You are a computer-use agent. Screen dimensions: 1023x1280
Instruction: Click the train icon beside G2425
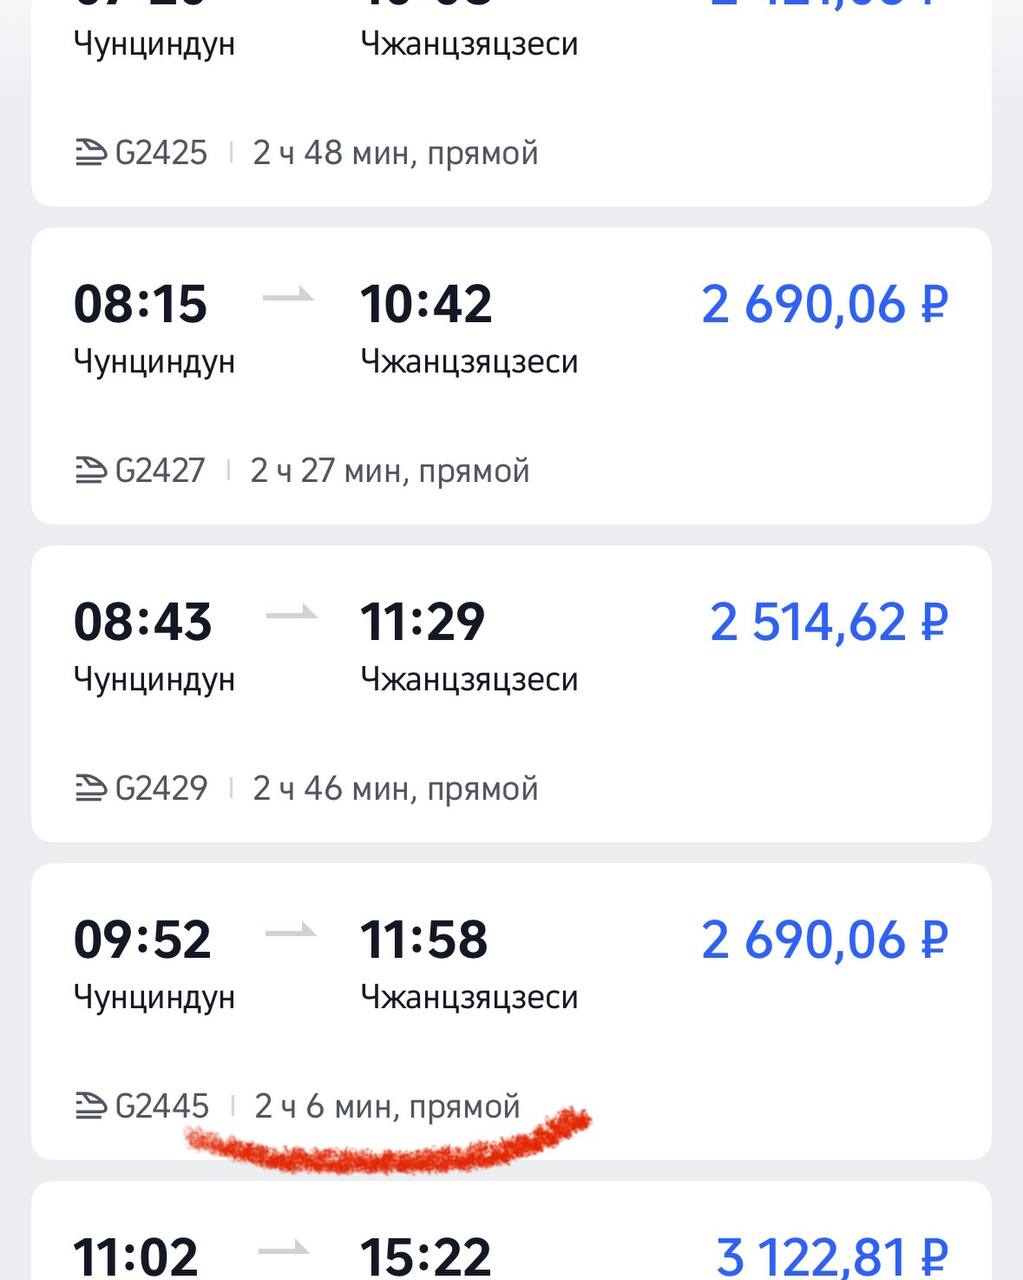[90, 153]
